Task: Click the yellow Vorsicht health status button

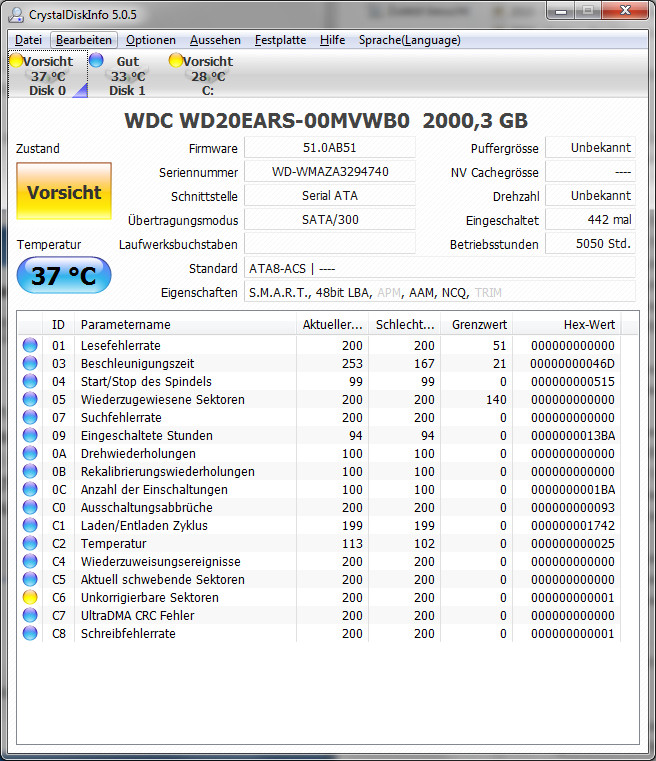Action: [64, 191]
